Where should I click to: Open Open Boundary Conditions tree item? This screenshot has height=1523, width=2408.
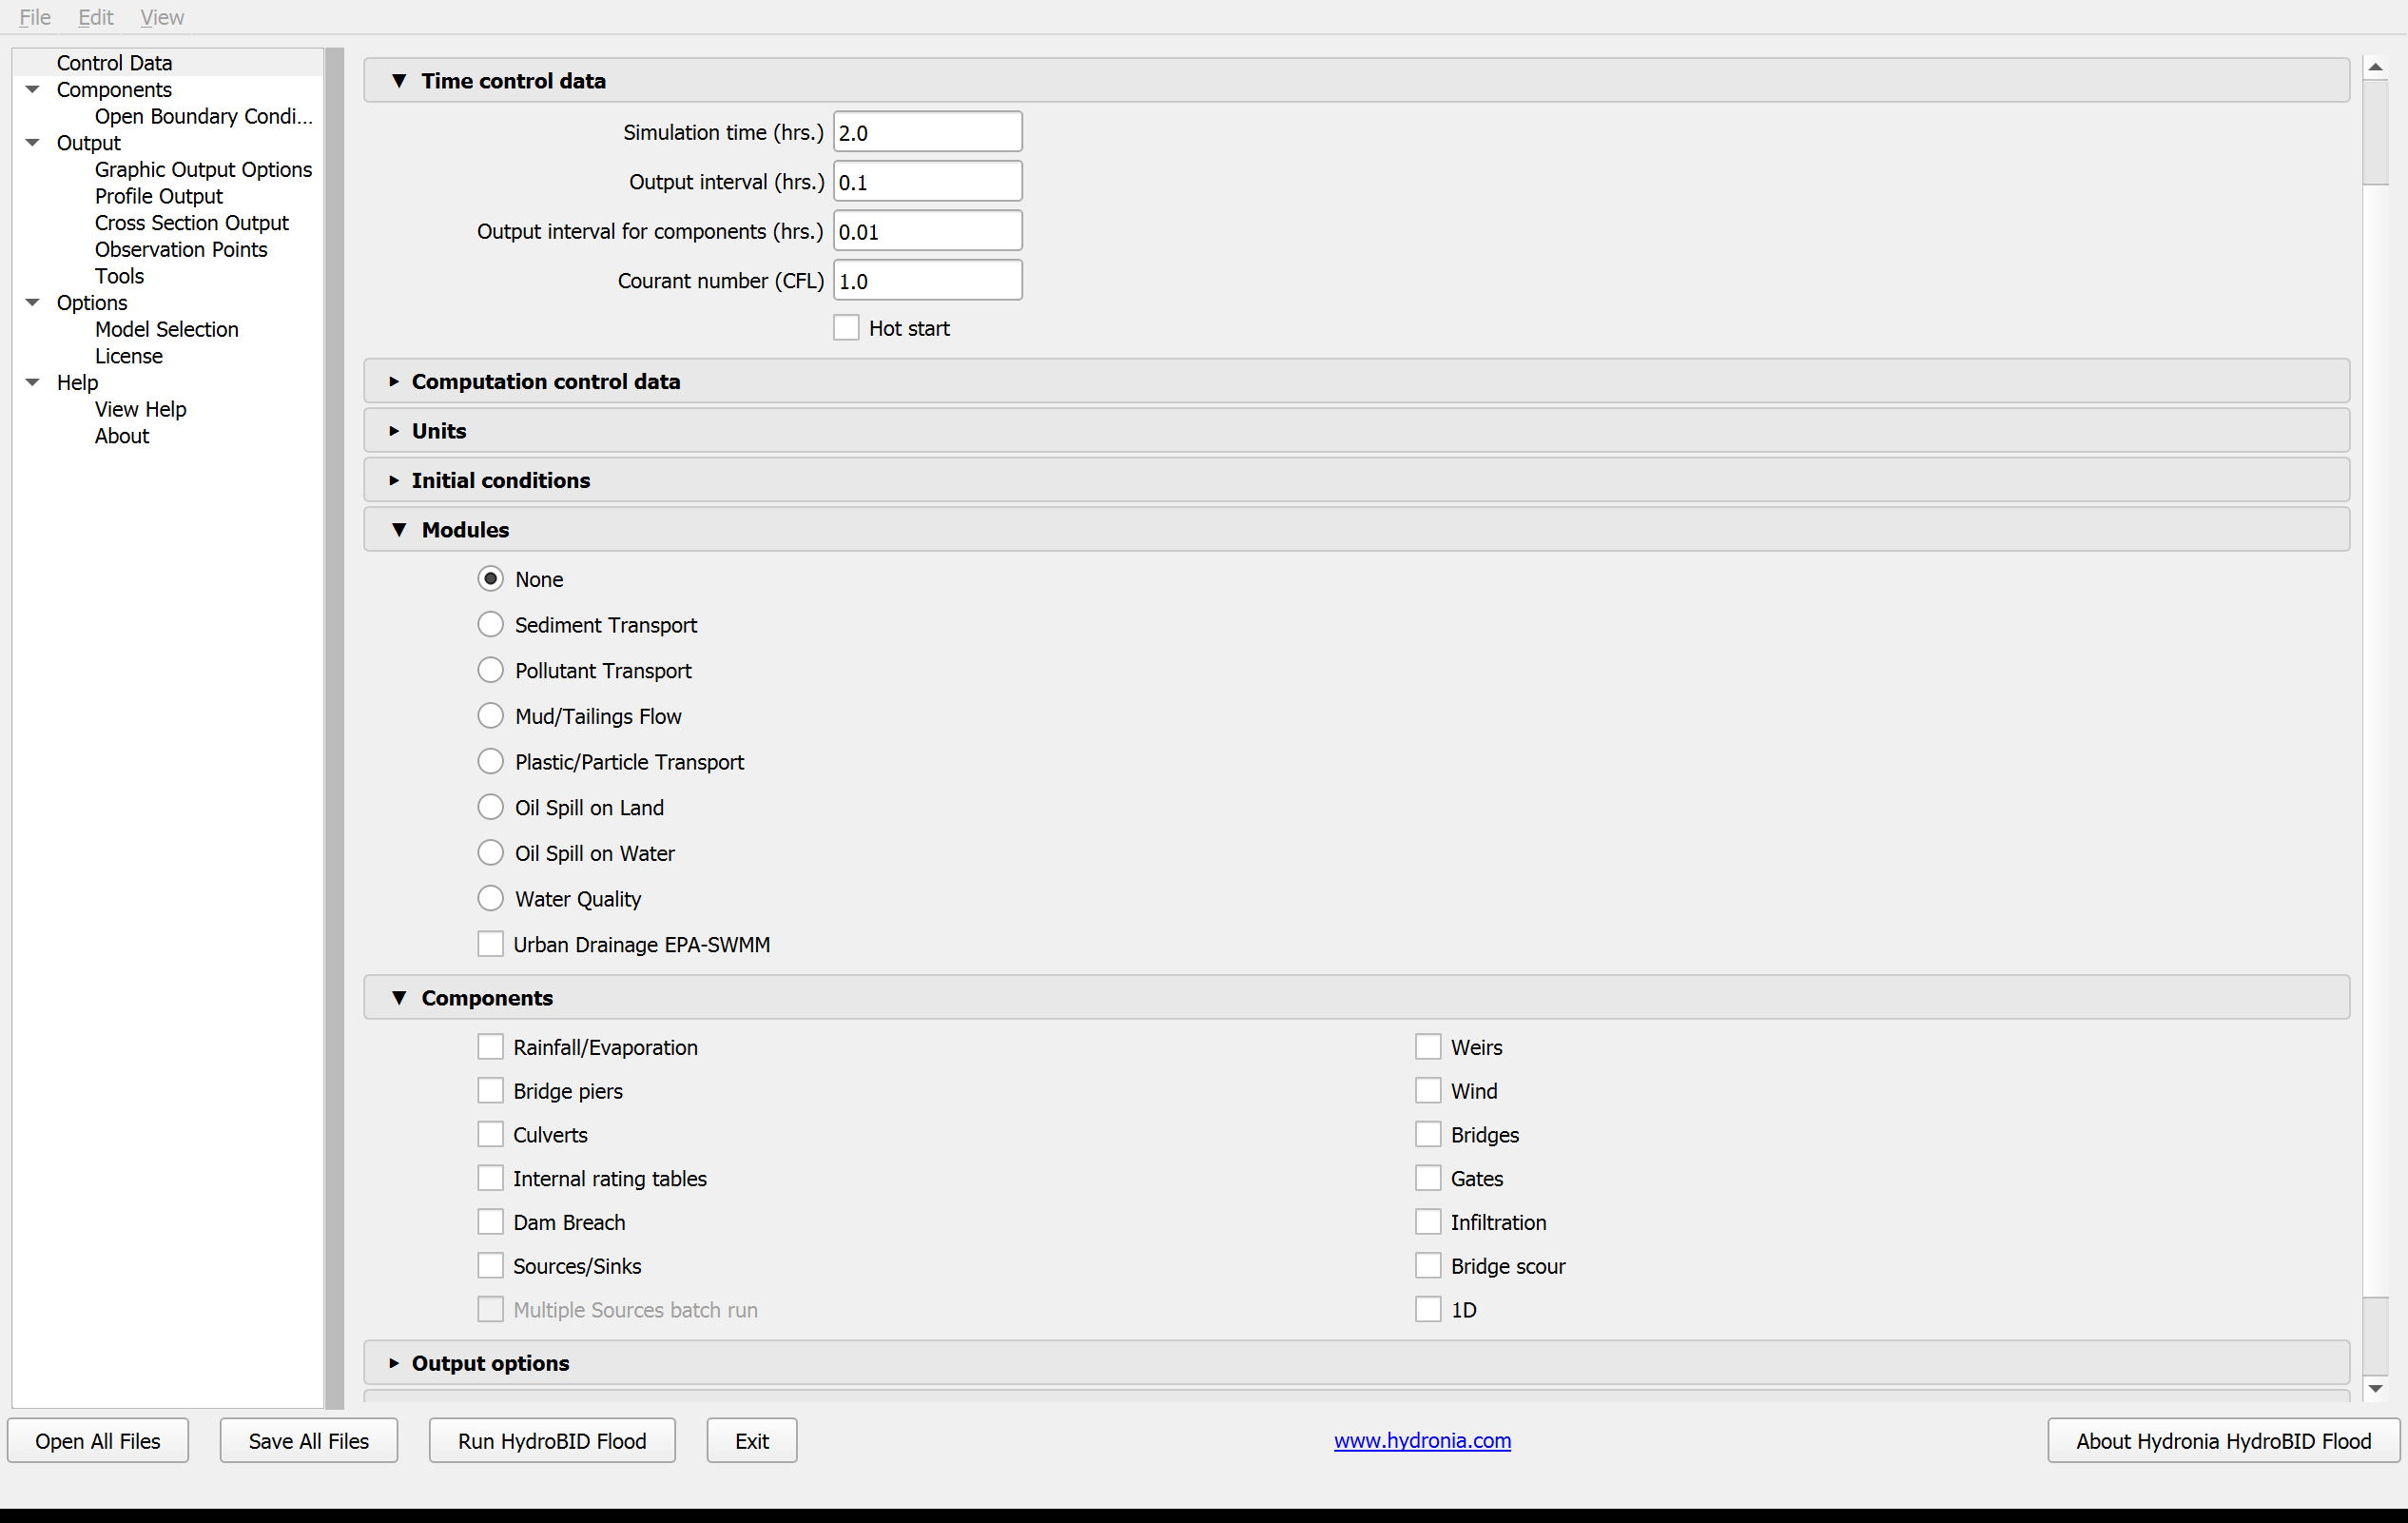(204, 116)
